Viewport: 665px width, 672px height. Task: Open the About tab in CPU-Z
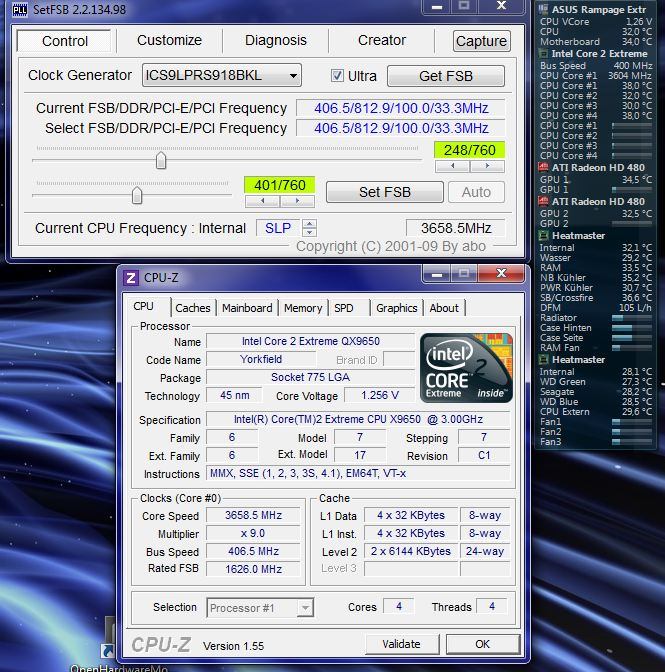point(444,308)
